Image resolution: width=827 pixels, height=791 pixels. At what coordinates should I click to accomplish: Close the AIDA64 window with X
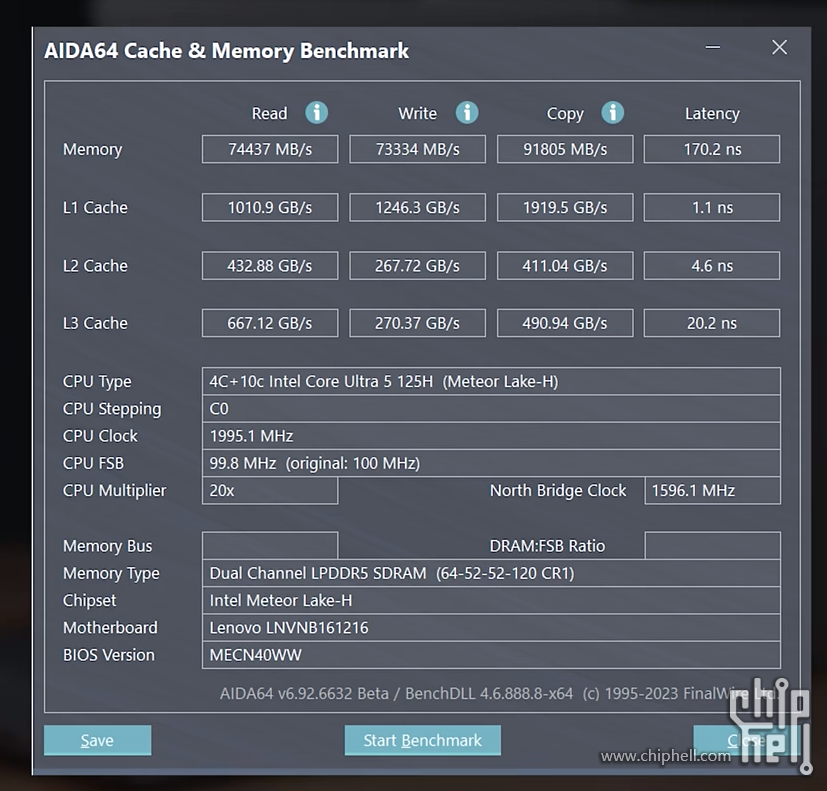[779, 47]
